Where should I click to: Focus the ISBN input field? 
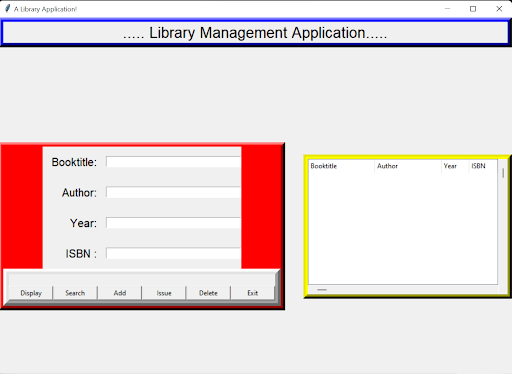tap(173, 253)
